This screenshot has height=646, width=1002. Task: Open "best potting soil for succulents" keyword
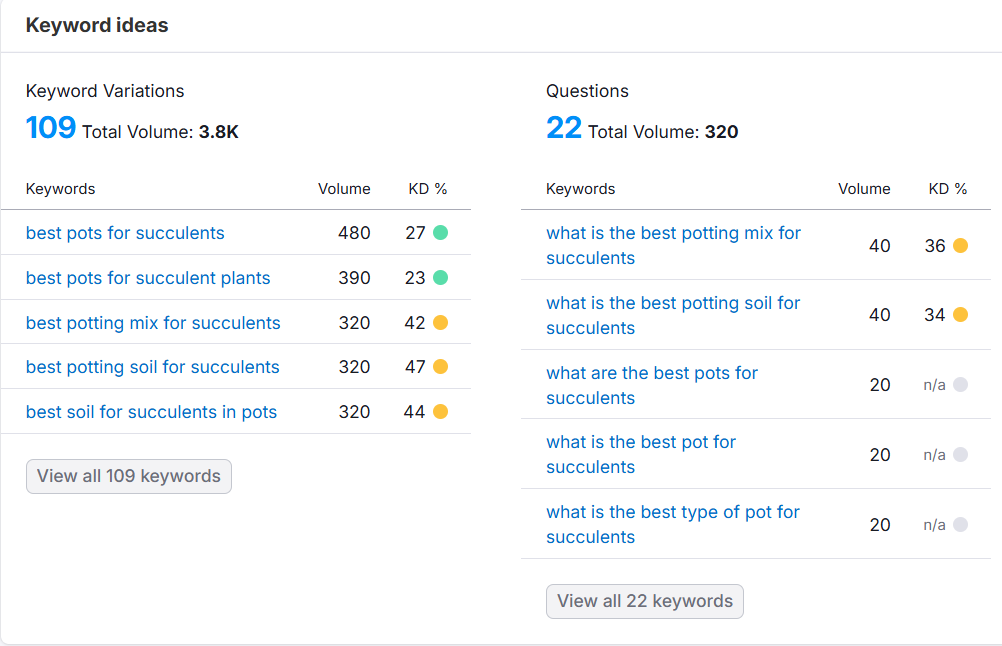[x=153, y=367]
